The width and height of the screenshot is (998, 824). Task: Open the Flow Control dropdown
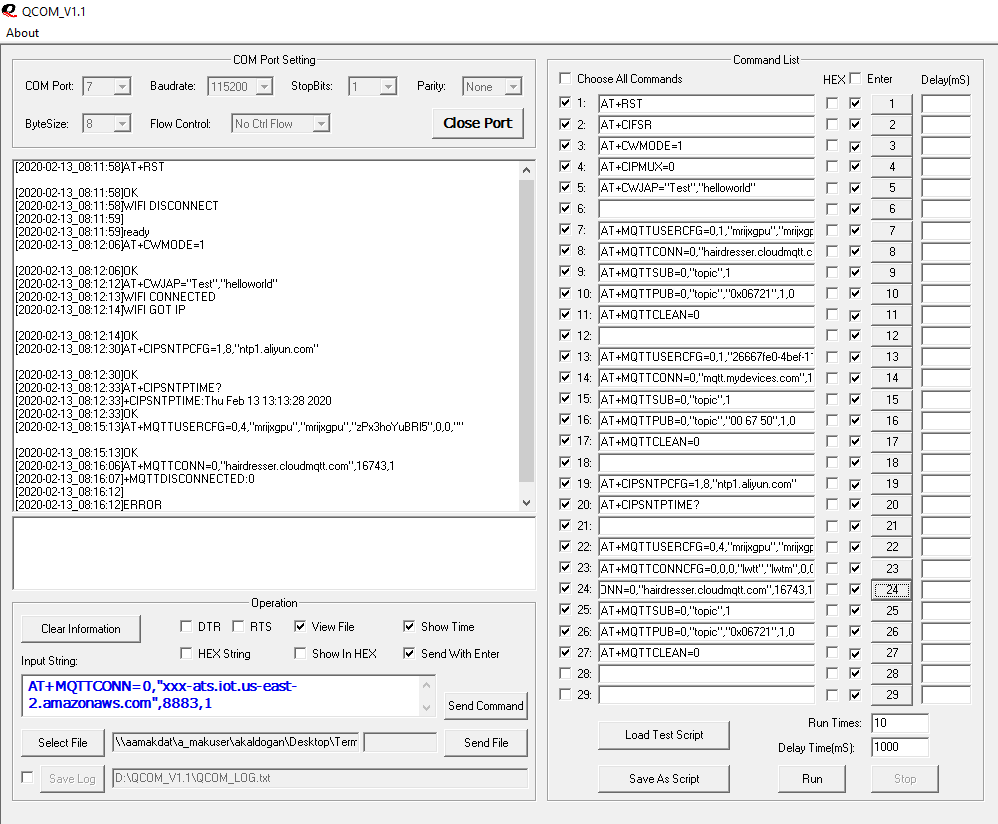322,122
